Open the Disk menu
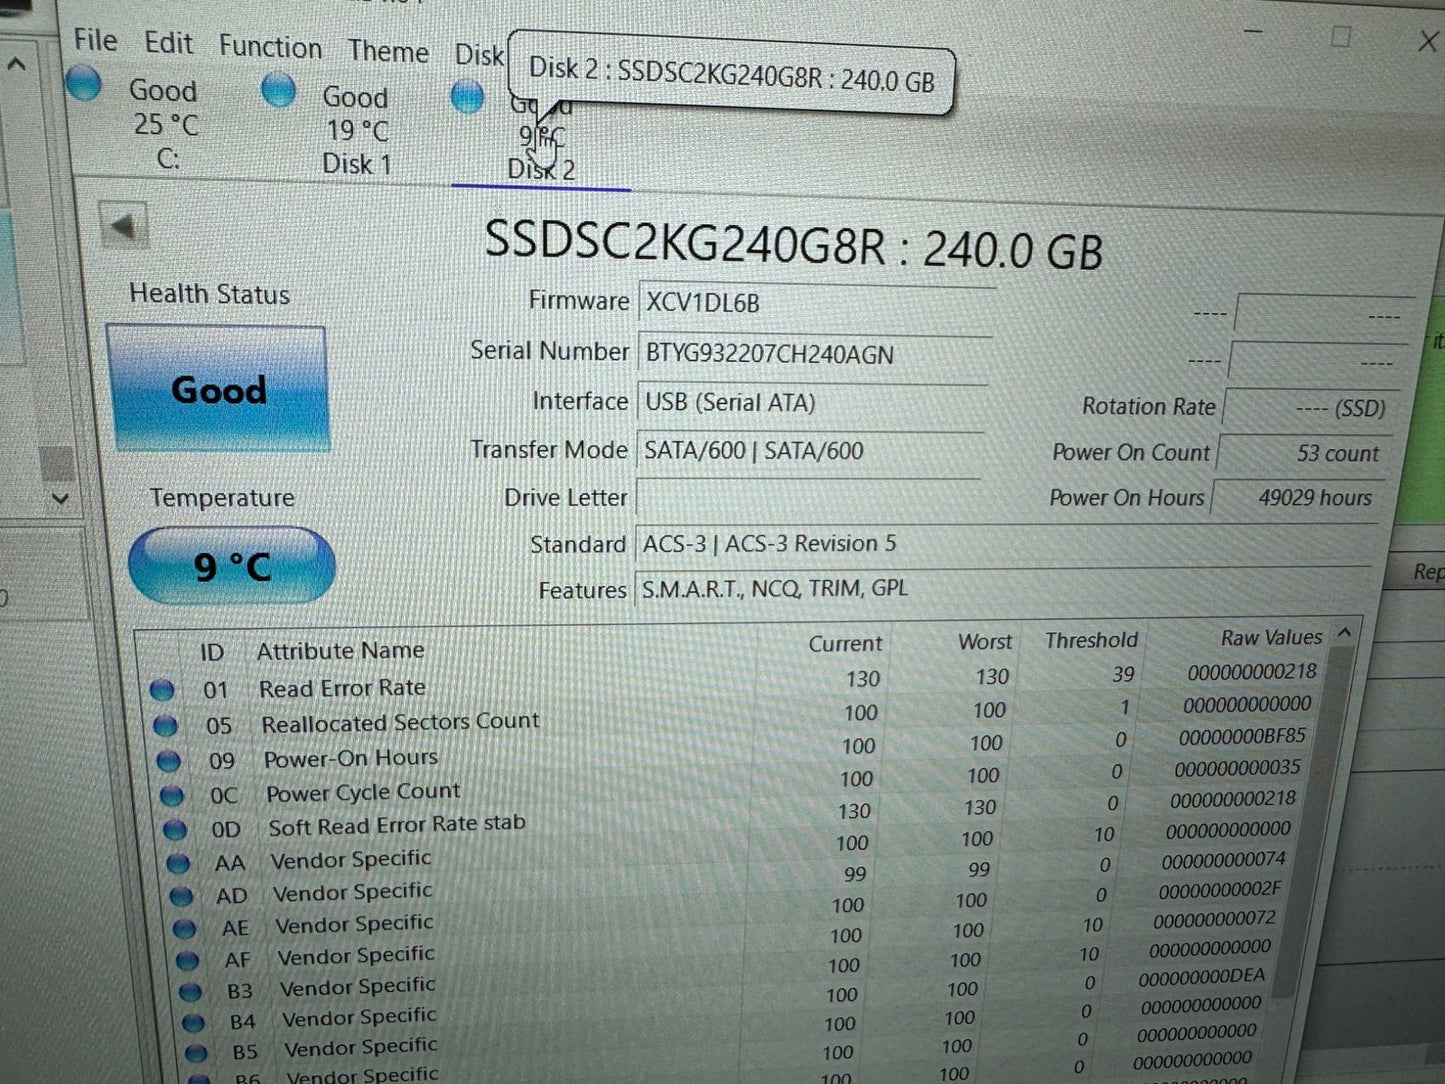Viewport: 1445px width, 1084px height. [479, 55]
